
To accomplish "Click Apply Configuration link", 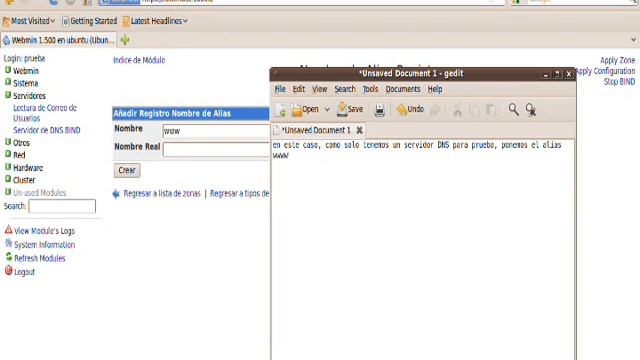I will tap(606, 71).
